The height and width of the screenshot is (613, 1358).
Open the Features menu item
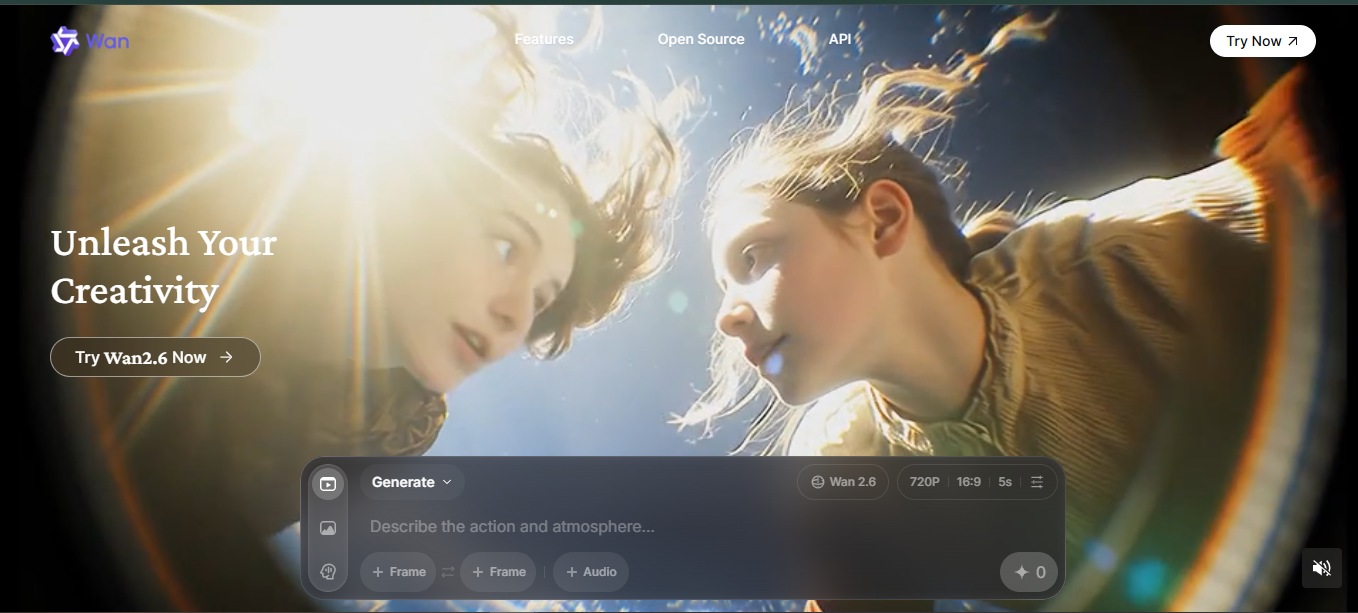point(544,39)
